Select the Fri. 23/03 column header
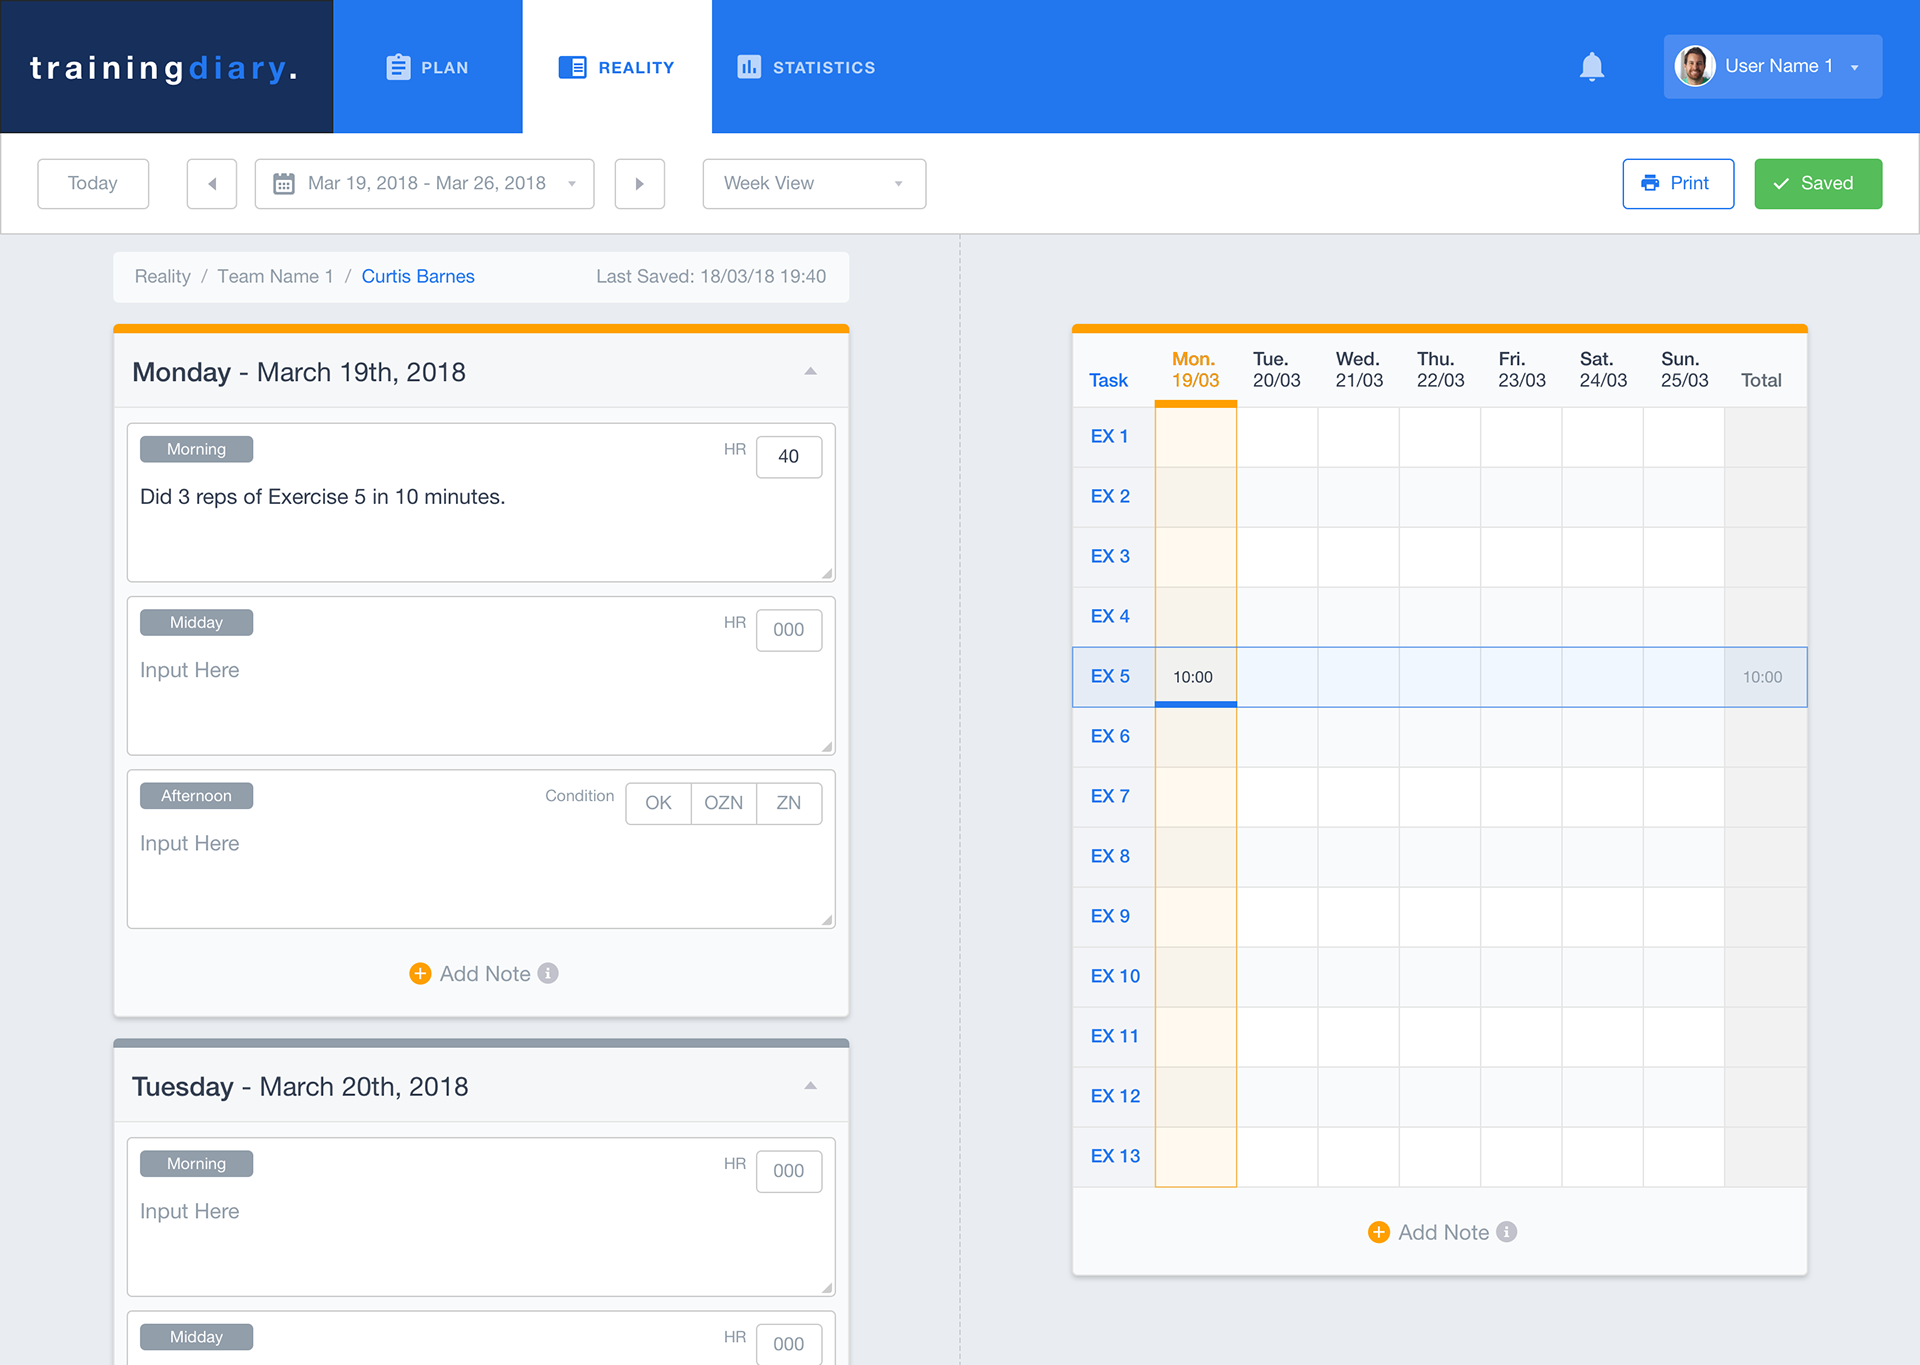The image size is (1920, 1365). 1521,369
